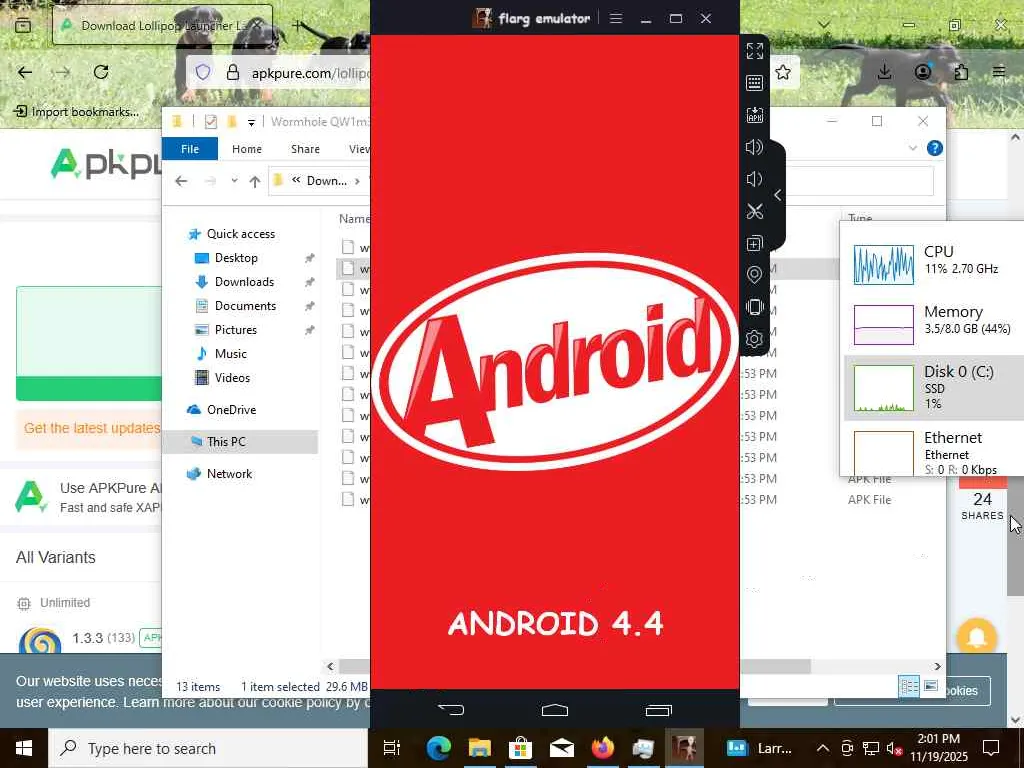Click the orange notification bell on APKPure page

[x=976, y=637]
